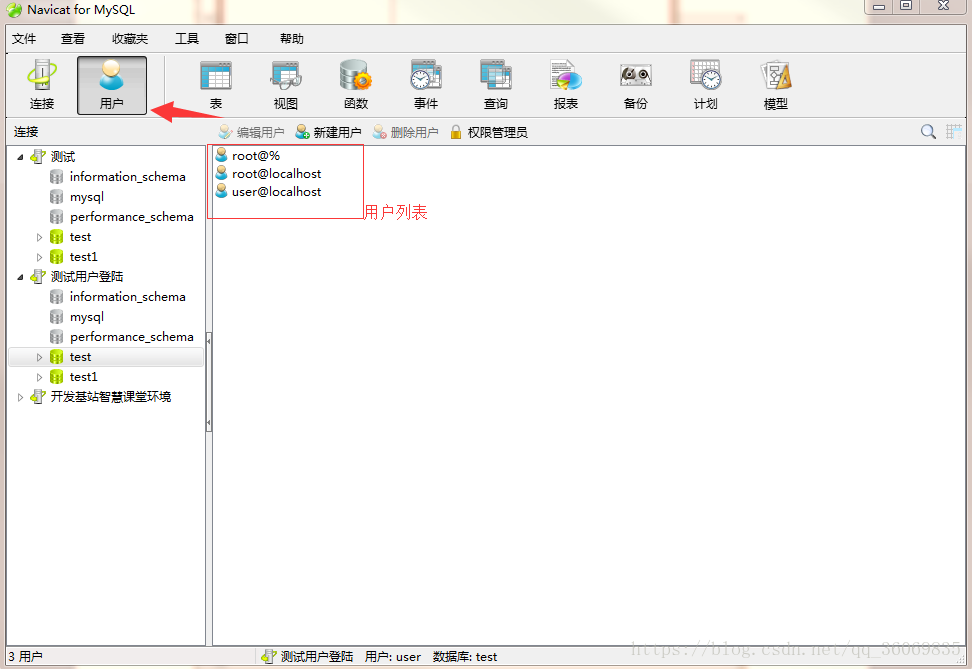This screenshot has width=972, height=669.
Task: Click the root@% user icon
Action: pyautogui.click(x=221, y=155)
